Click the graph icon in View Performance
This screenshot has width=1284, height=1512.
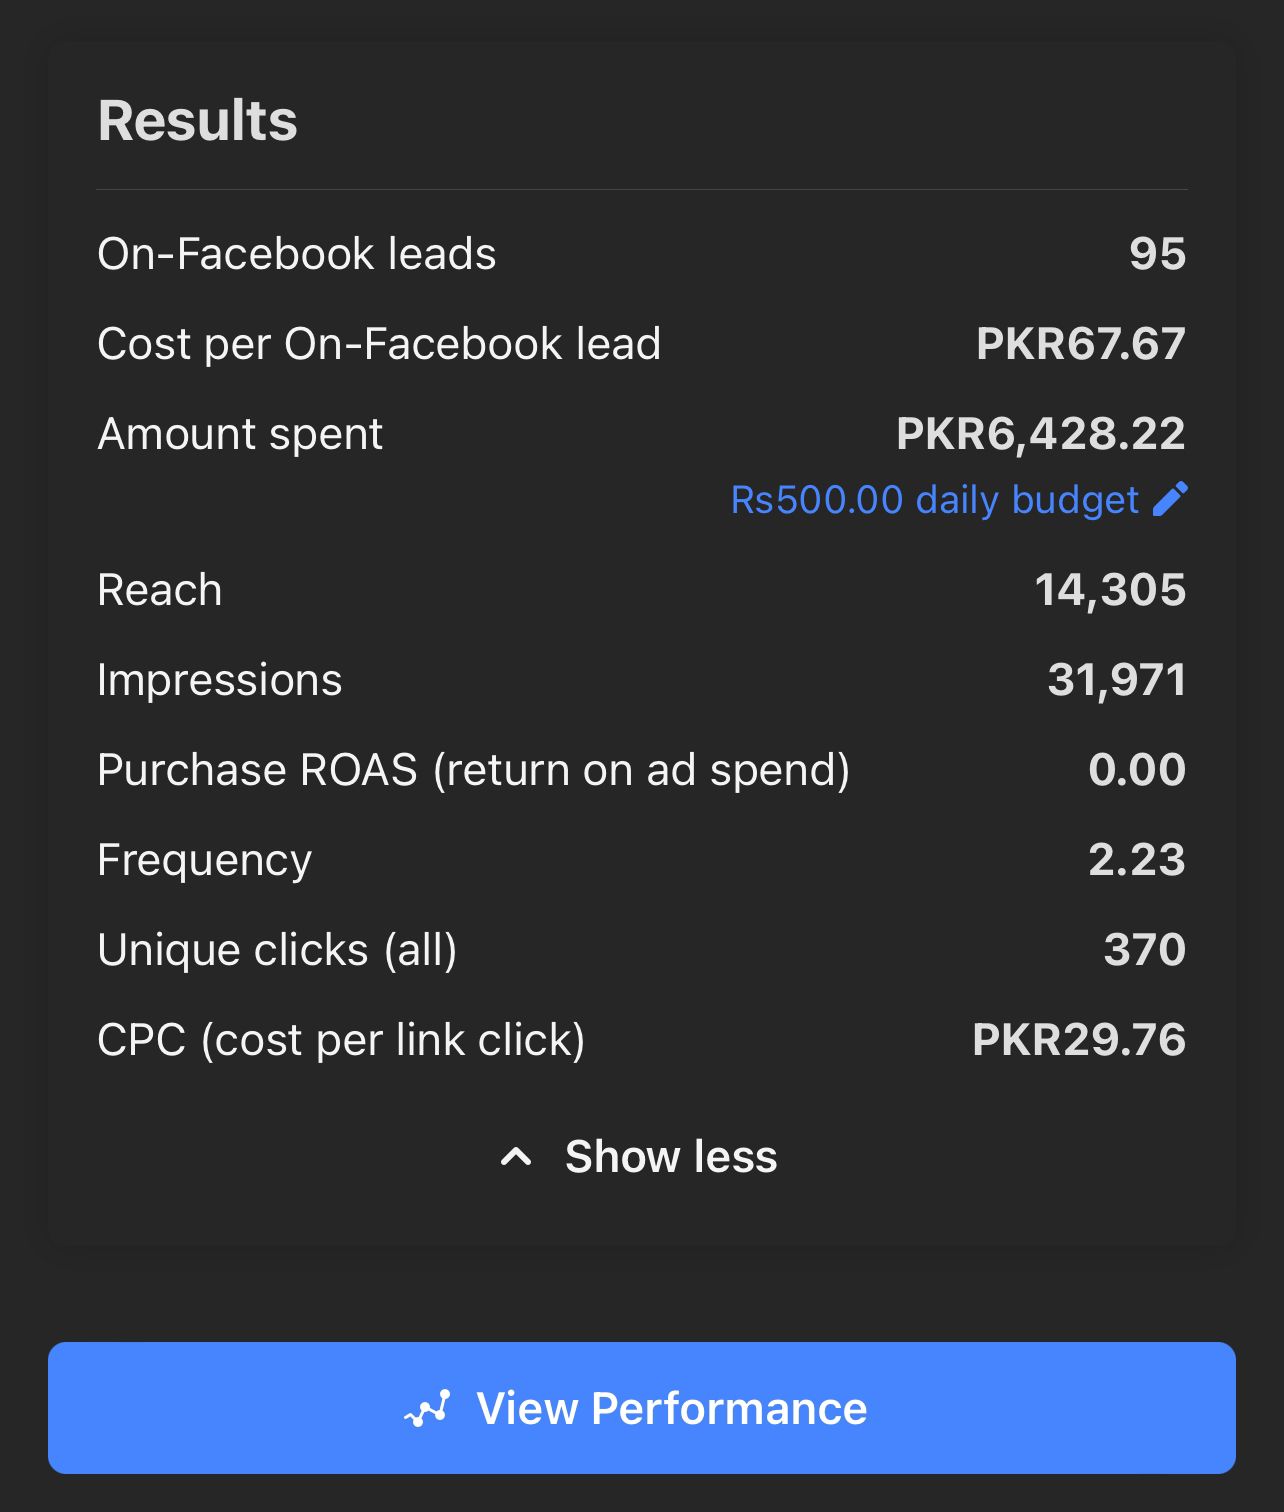pos(428,1409)
